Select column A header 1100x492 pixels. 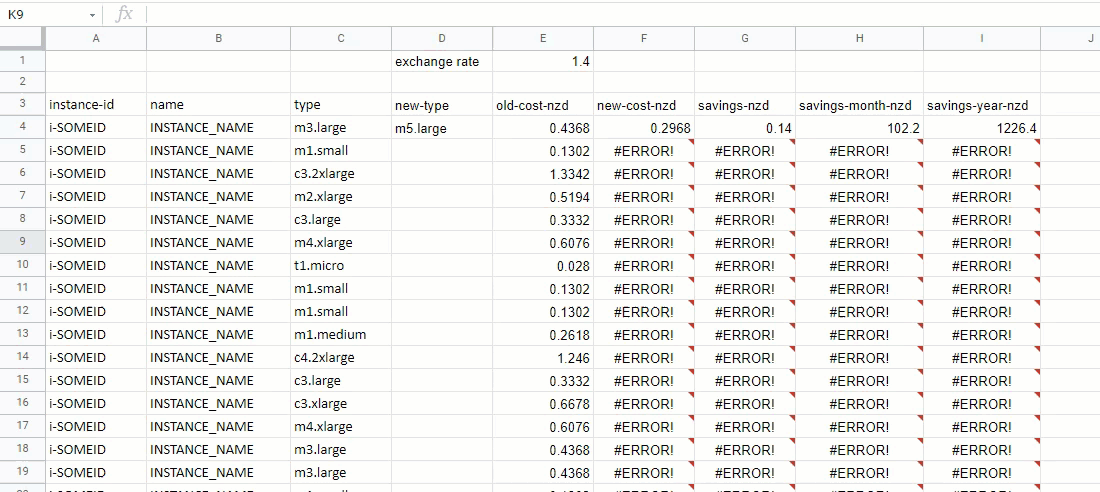pos(96,38)
